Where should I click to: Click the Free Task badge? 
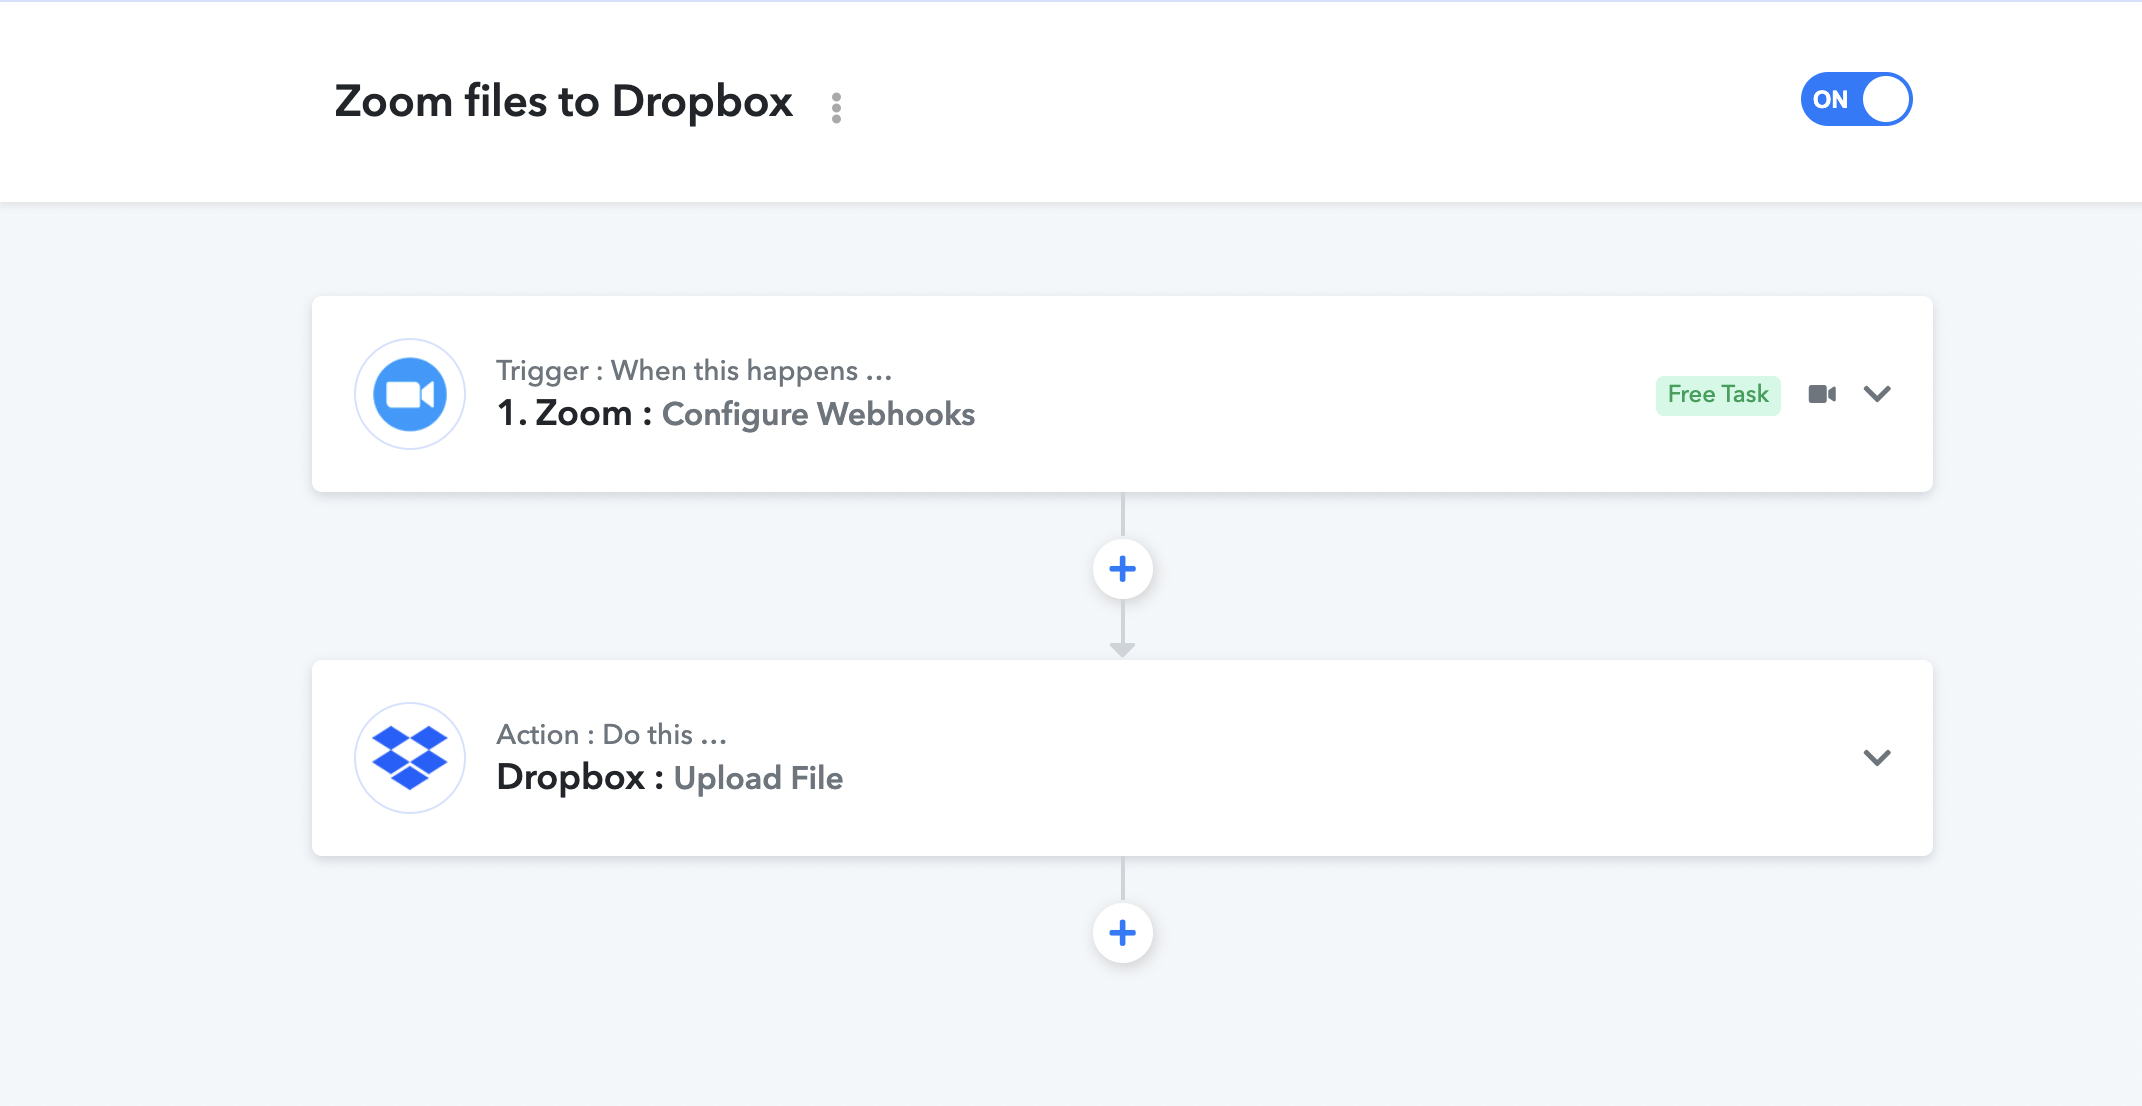click(1718, 395)
